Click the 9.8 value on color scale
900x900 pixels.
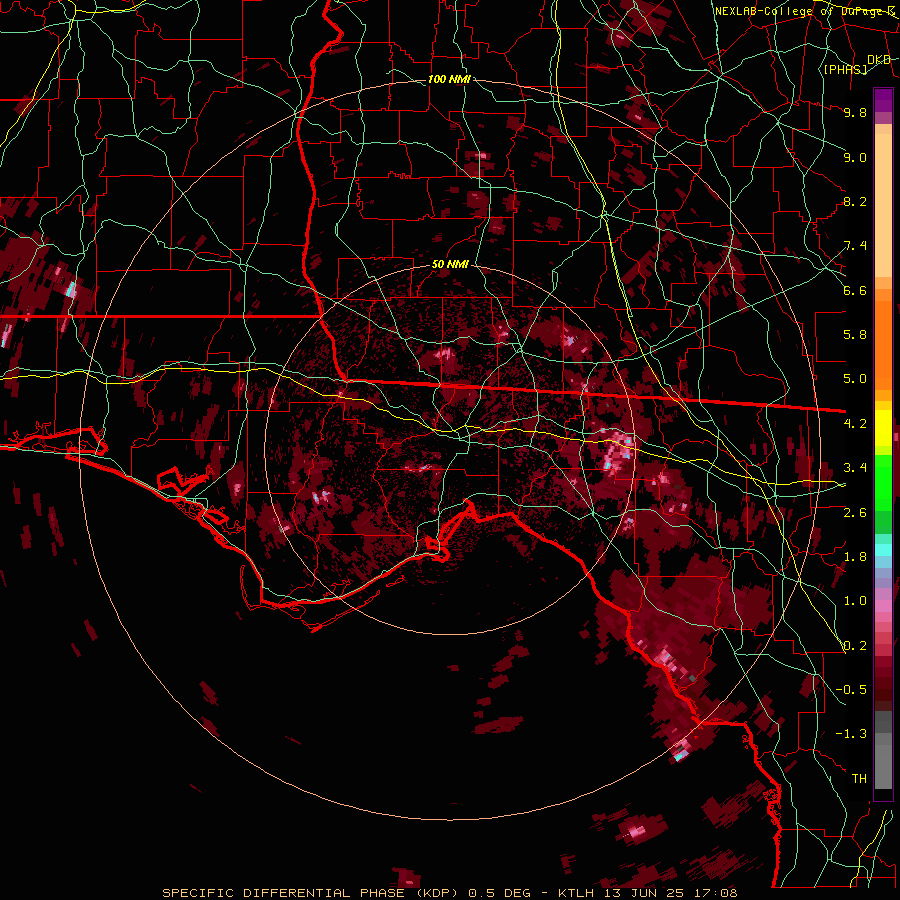855,112
